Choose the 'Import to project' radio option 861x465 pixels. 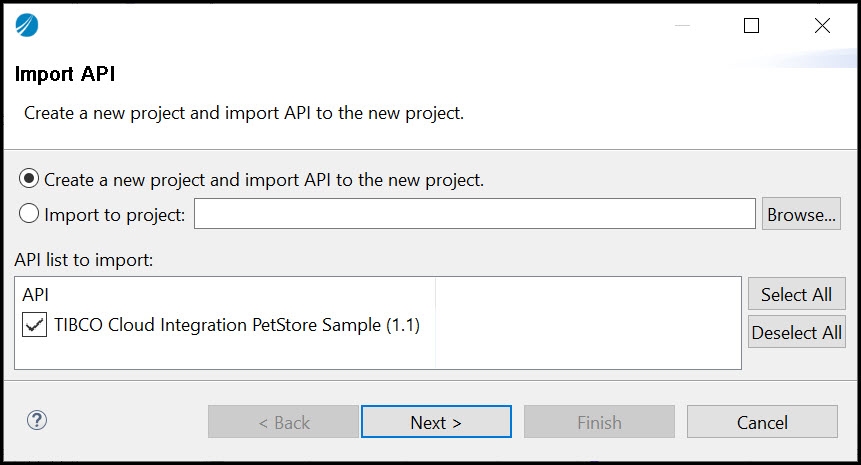pyautogui.click(x=29, y=214)
